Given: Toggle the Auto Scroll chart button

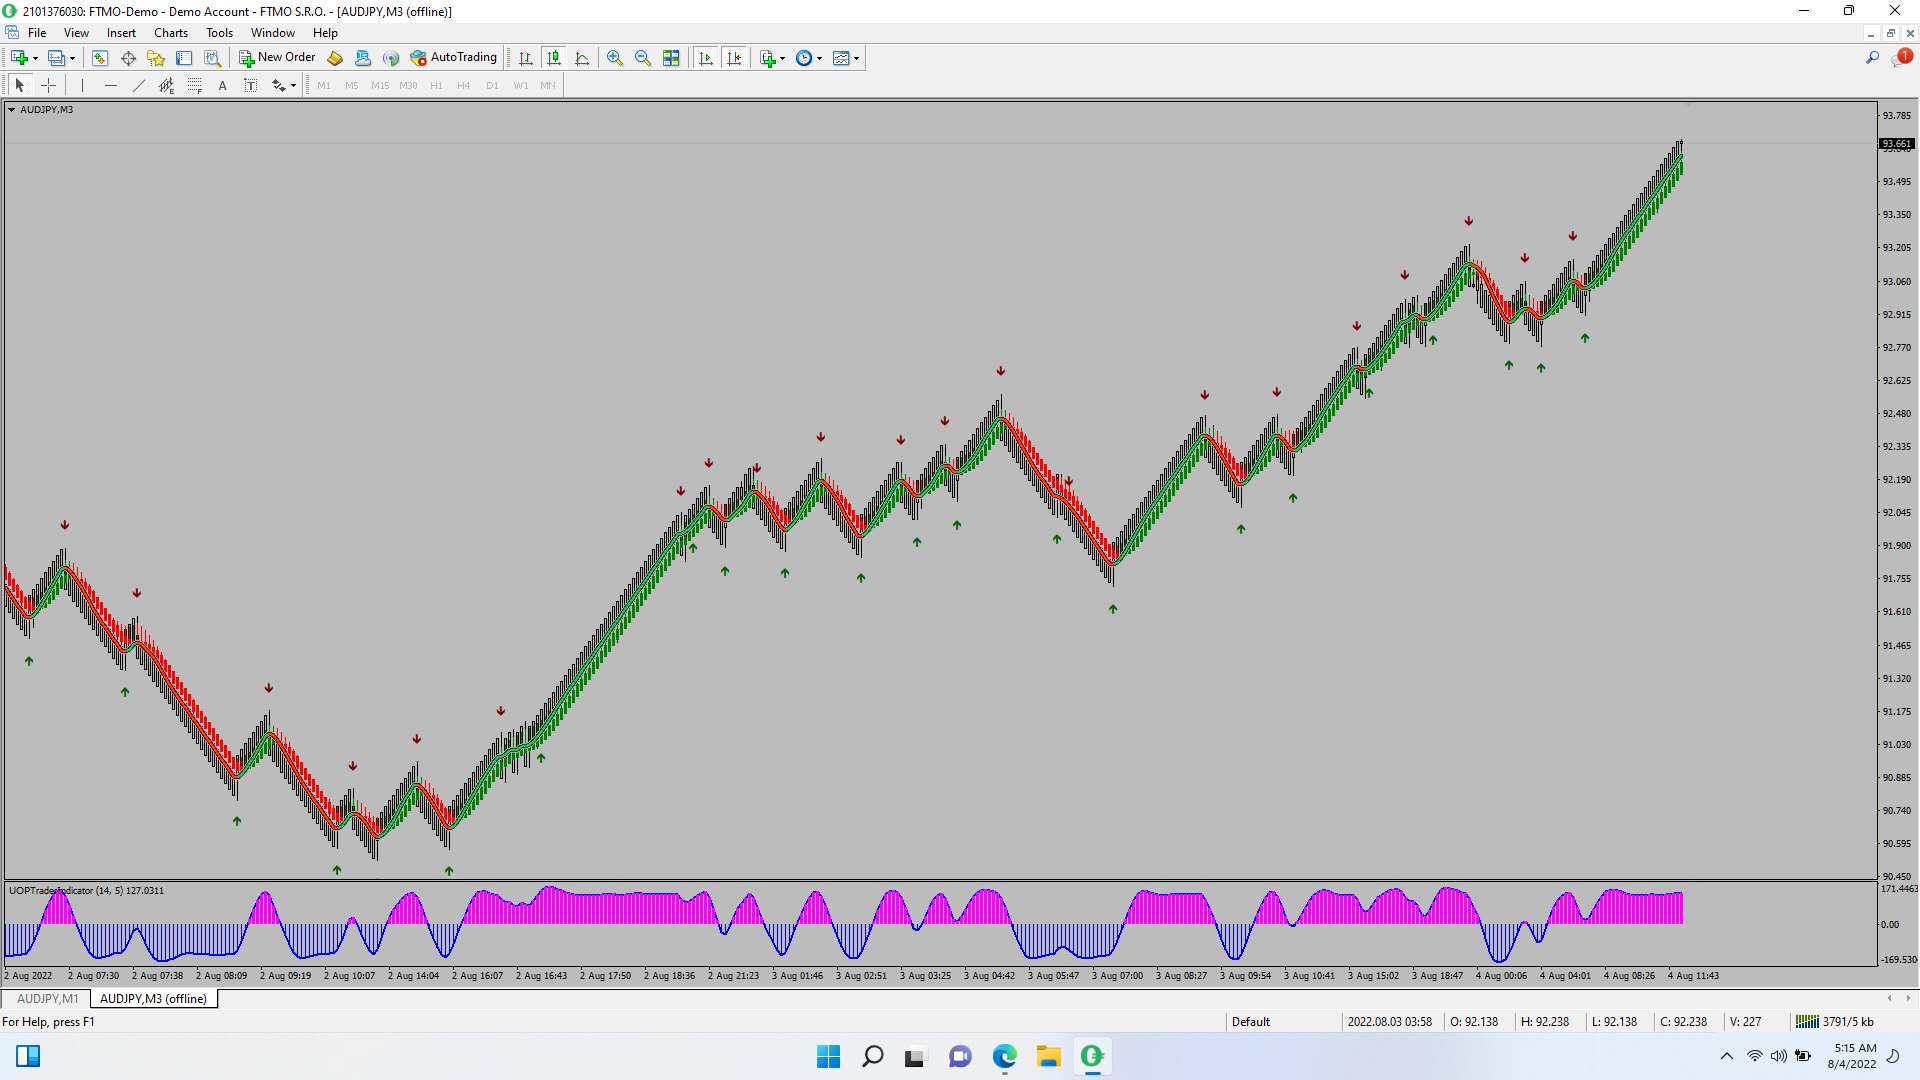Looking at the screenshot, I should pyautogui.click(x=707, y=58).
